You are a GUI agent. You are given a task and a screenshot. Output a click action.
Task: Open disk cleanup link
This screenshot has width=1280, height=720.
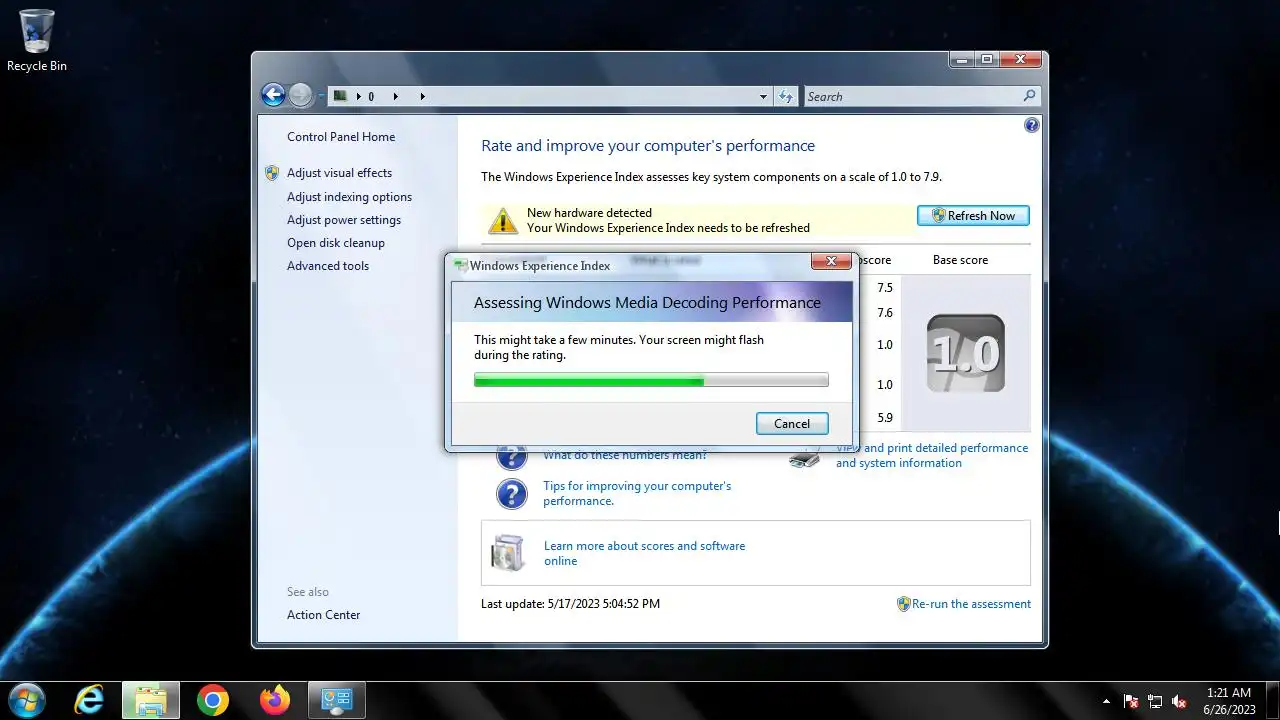point(336,243)
